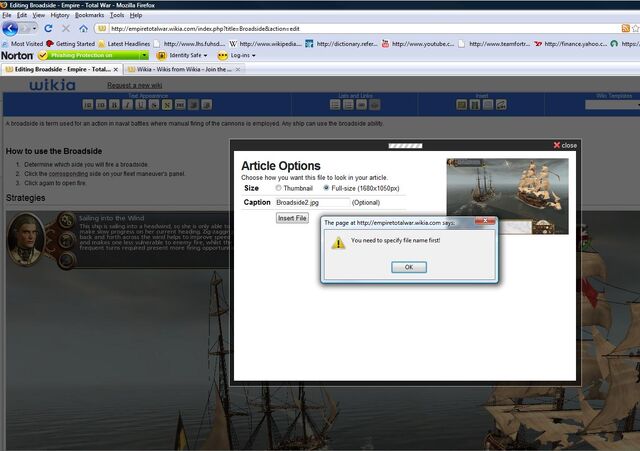Click the Norton Identity Safe icon
The height and width of the screenshot is (451, 640).
[162, 55]
